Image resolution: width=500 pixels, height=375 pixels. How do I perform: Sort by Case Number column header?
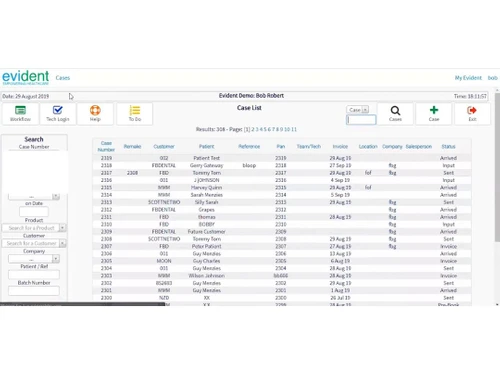pos(106,146)
